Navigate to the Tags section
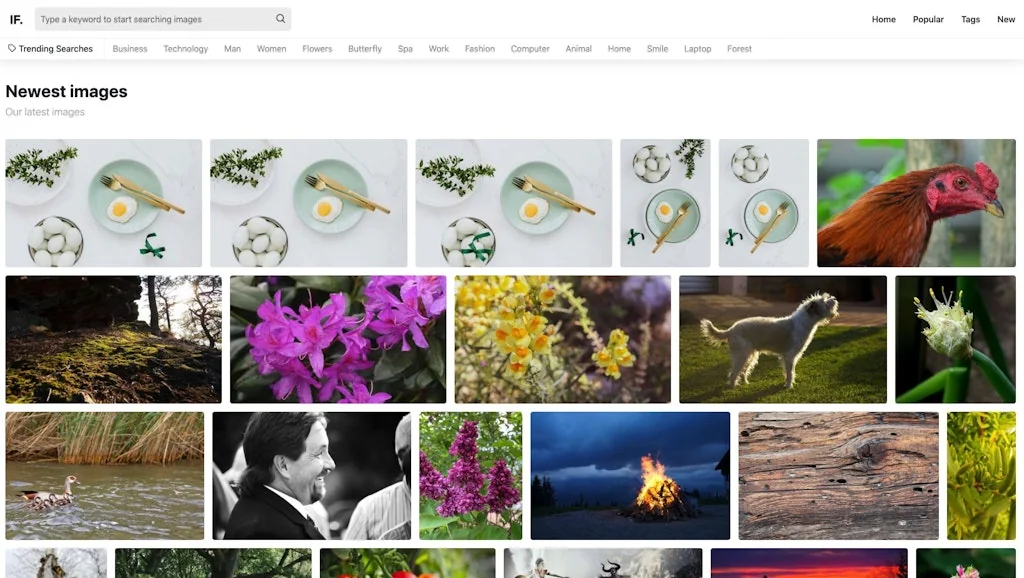Image resolution: width=1024 pixels, height=578 pixels. tap(970, 18)
